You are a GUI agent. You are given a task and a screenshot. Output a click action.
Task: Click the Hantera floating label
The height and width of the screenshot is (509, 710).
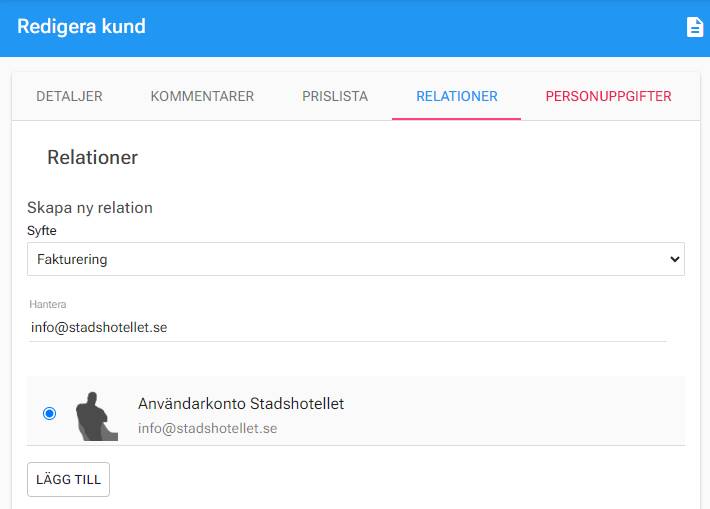click(x=48, y=304)
